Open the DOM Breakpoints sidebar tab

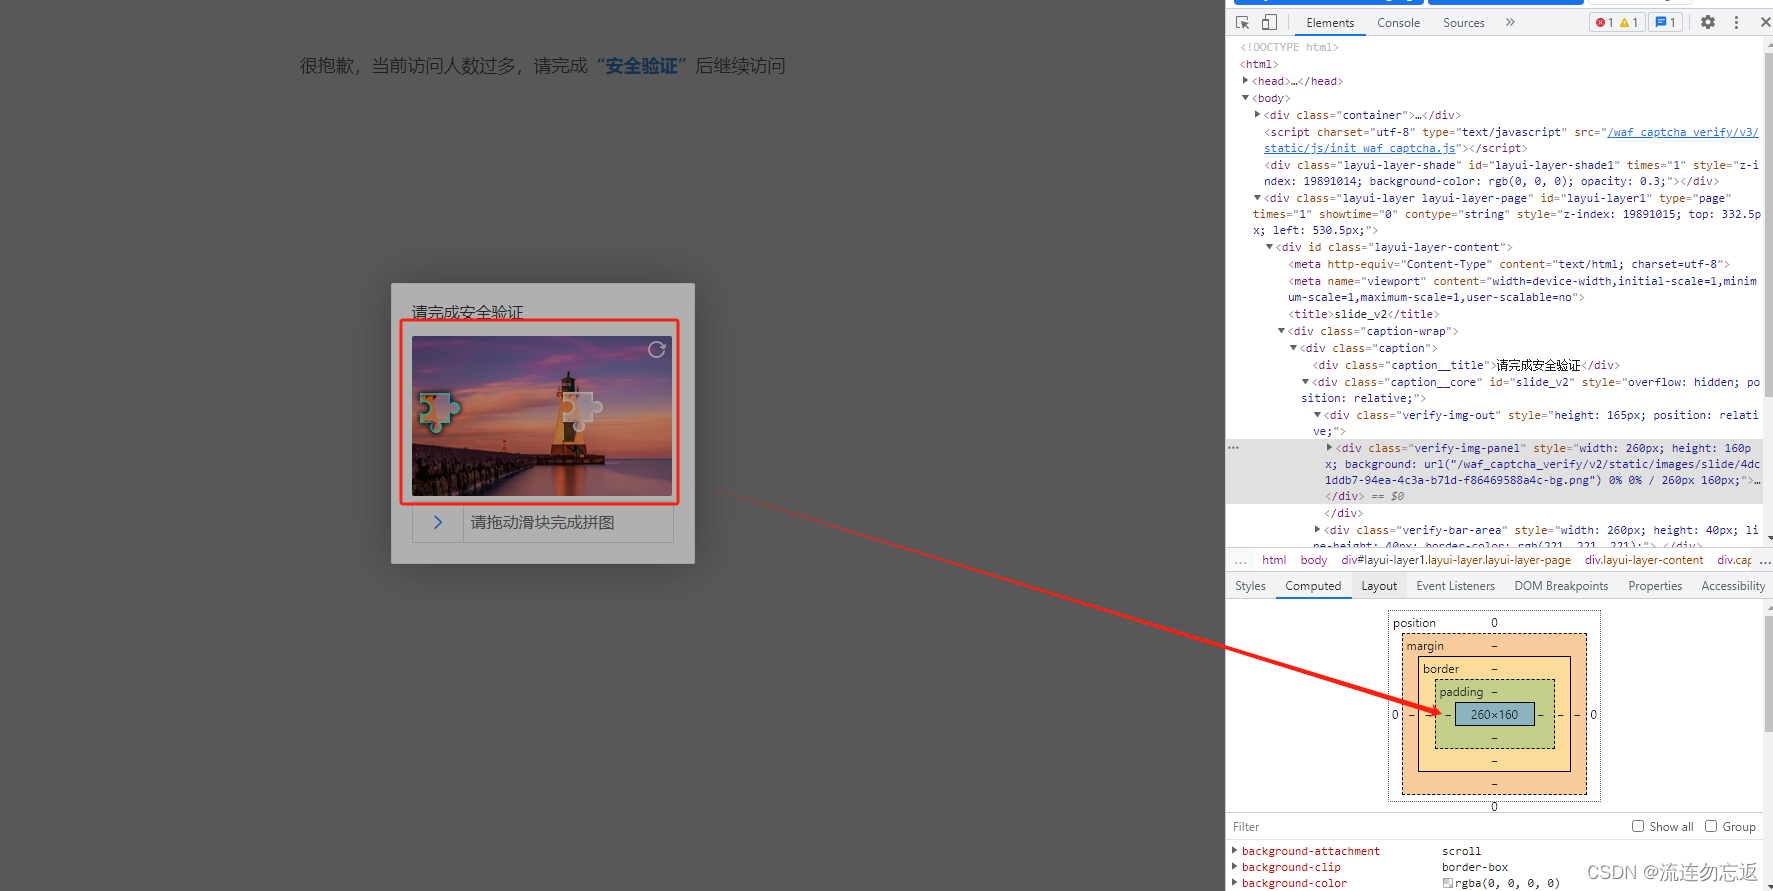[x=1561, y=586]
